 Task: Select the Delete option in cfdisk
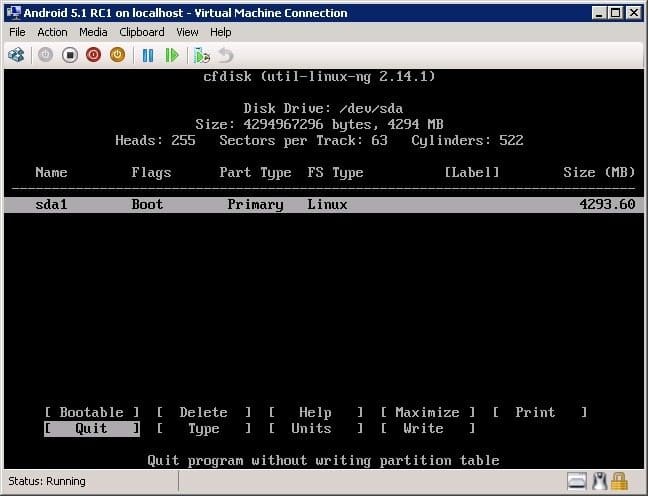204,412
